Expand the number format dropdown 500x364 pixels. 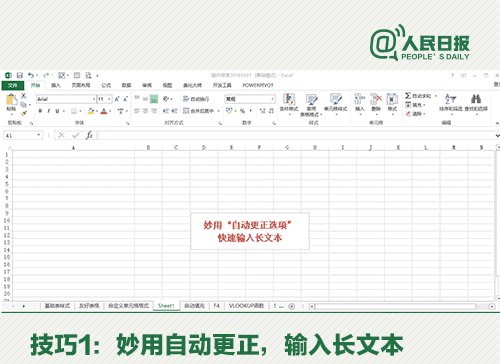(272, 99)
